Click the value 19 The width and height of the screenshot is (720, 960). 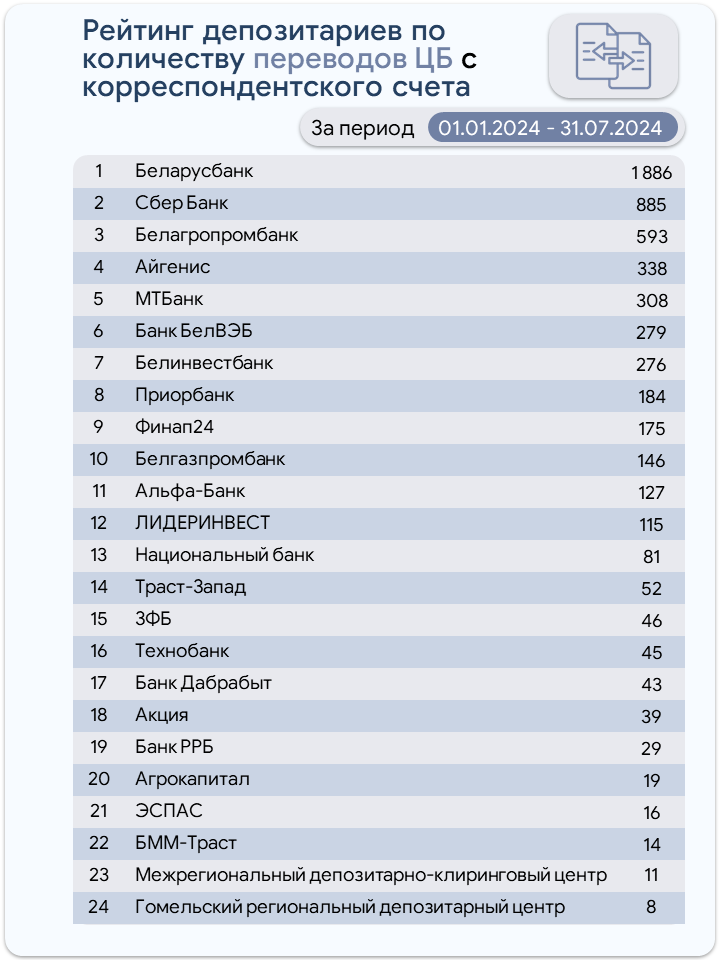pos(651,781)
